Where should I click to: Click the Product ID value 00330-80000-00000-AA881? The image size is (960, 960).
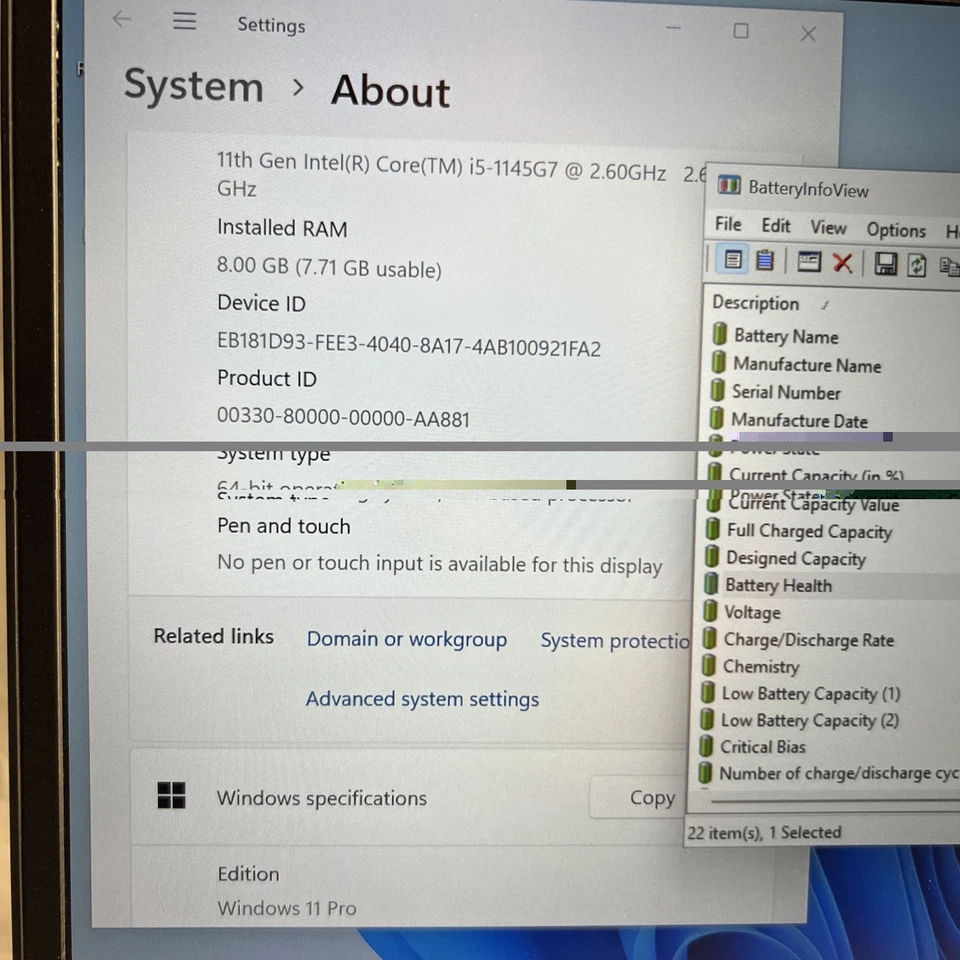click(343, 418)
